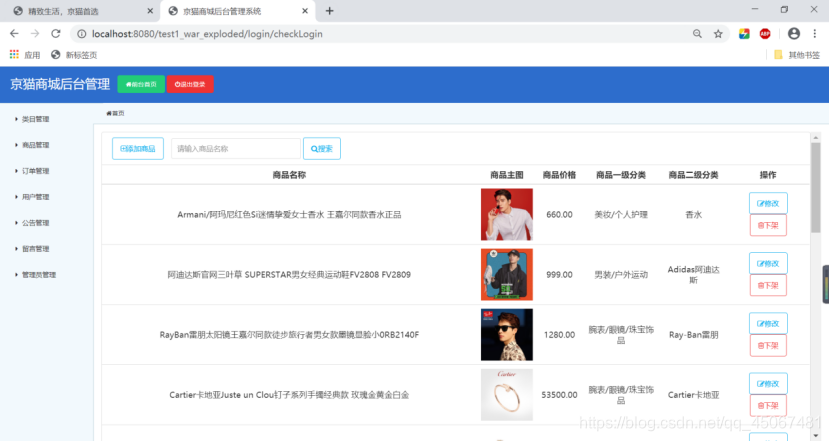Go forward in browser history
Image resolution: width=830 pixels, height=441 pixels.
pos(35,34)
